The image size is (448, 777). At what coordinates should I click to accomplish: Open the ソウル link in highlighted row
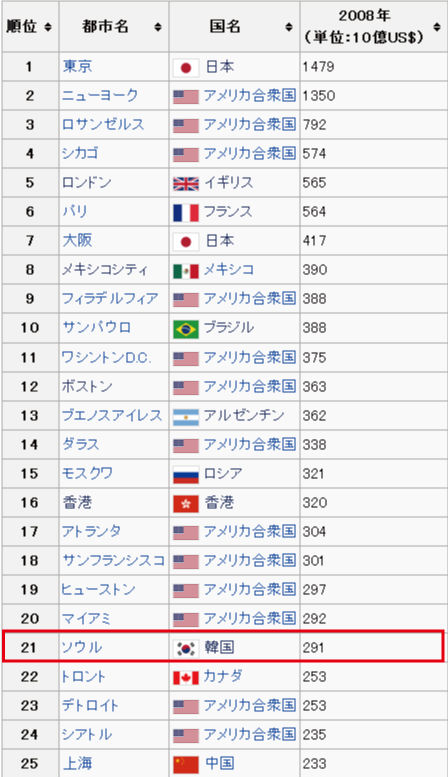(82, 647)
